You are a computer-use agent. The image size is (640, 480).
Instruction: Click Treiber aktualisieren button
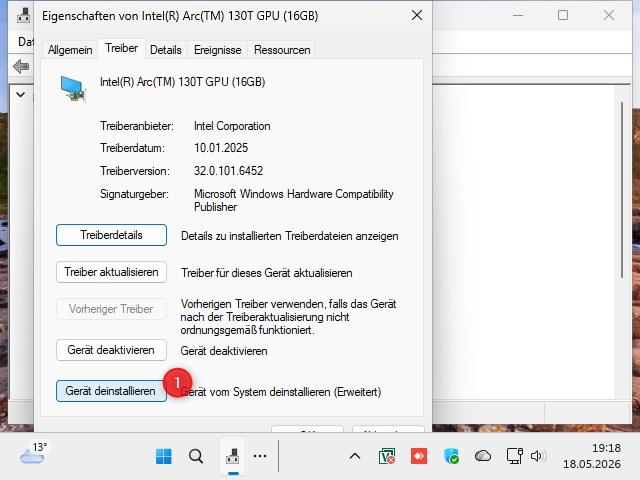tap(111, 272)
